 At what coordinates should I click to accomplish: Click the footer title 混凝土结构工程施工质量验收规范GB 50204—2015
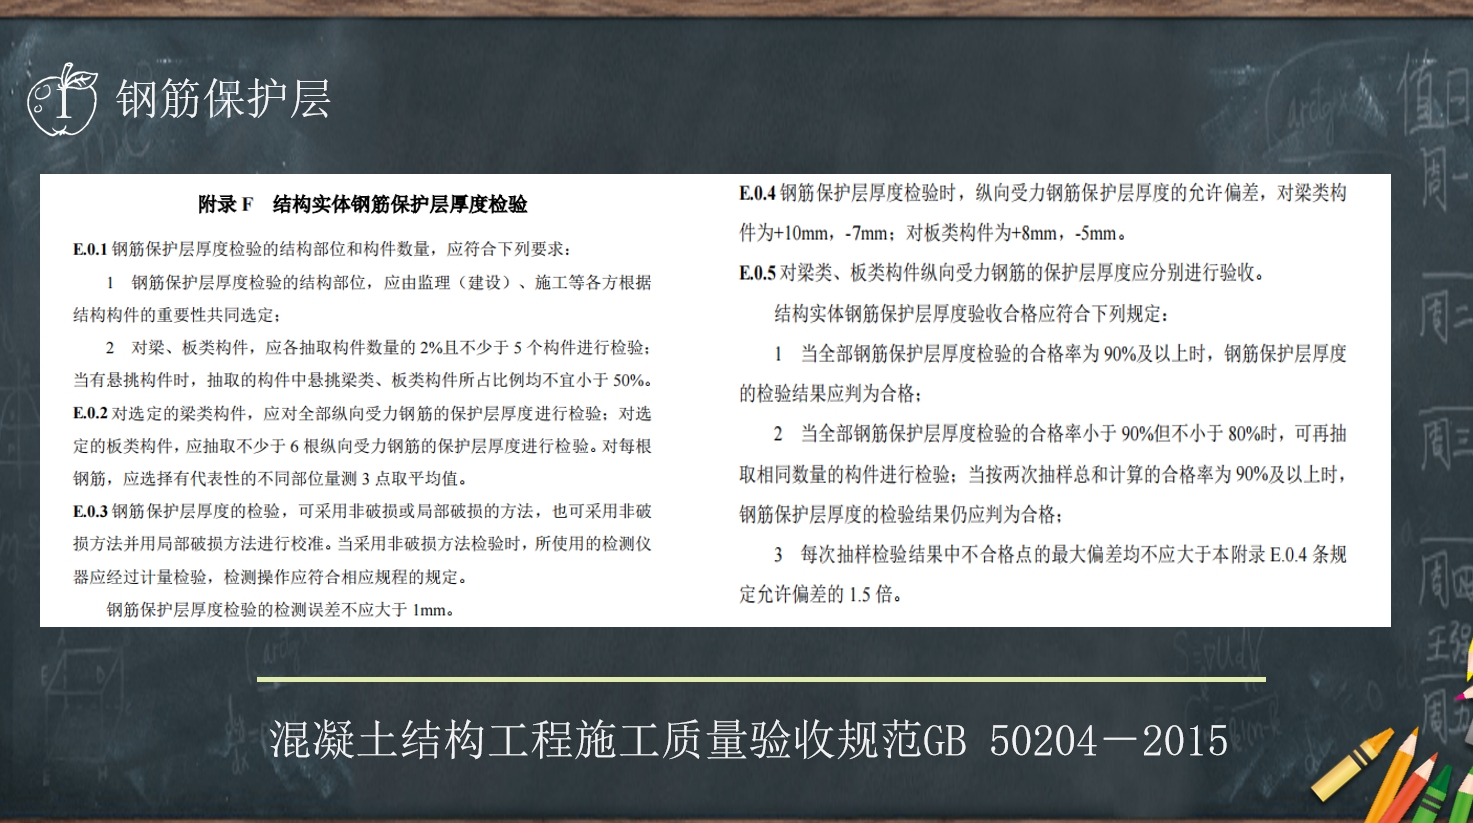pyautogui.click(x=749, y=740)
